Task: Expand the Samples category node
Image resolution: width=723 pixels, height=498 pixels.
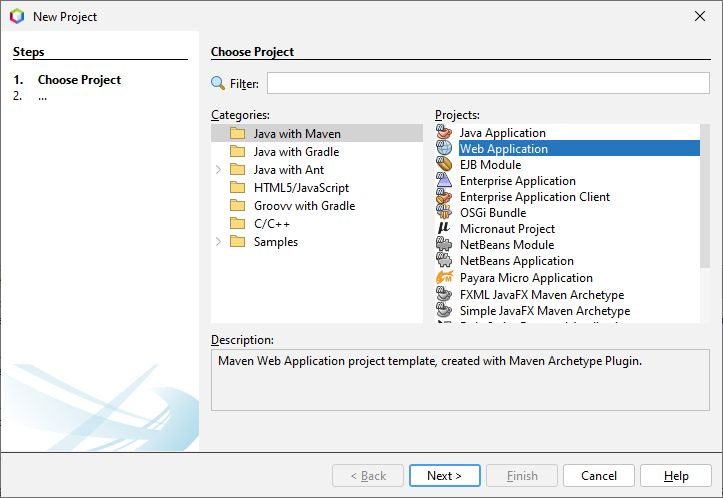Action: tap(218, 242)
